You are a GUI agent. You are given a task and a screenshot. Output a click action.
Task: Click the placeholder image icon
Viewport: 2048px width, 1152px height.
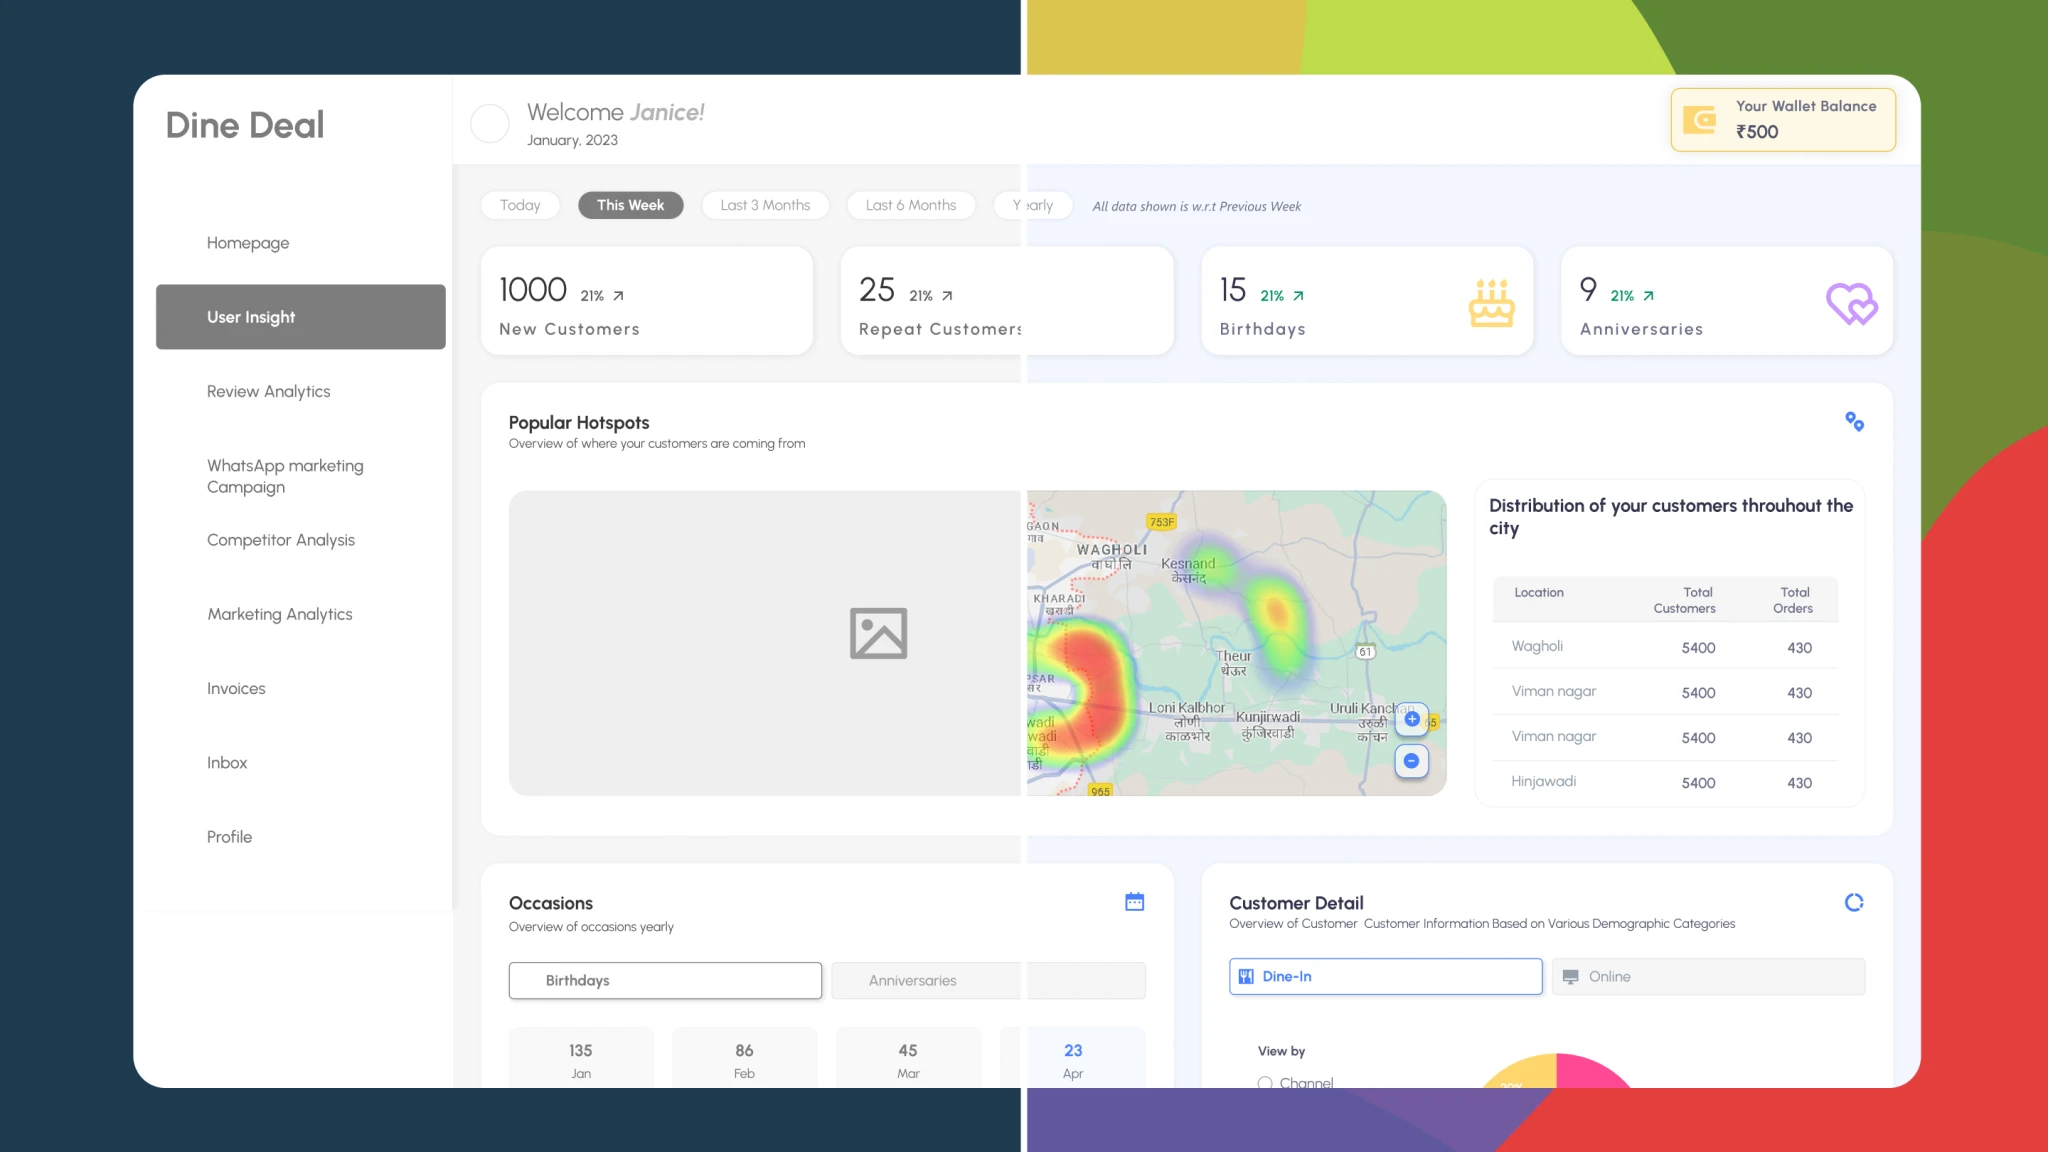click(x=878, y=633)
